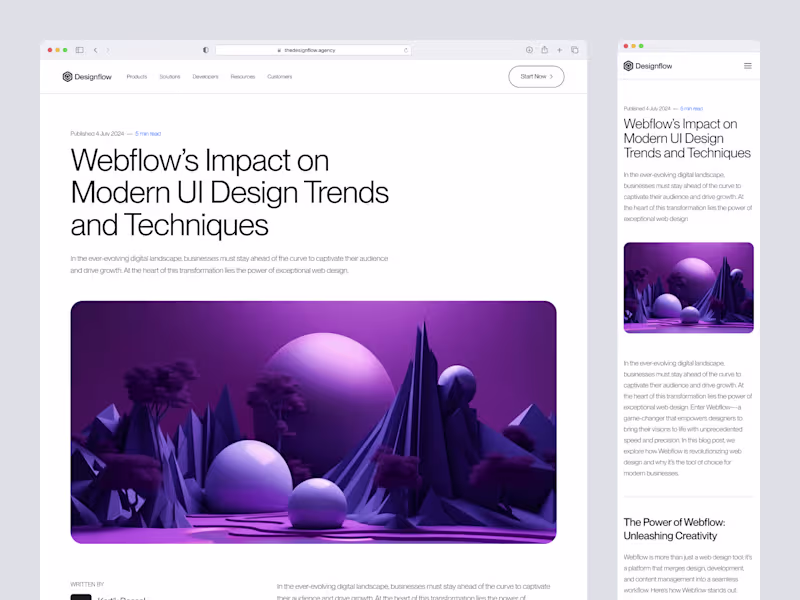The height and width of the screenshot is (600, 800).
Task: Click 'Published 4 July 2024' in desktop window
Action: click(97, 134)
